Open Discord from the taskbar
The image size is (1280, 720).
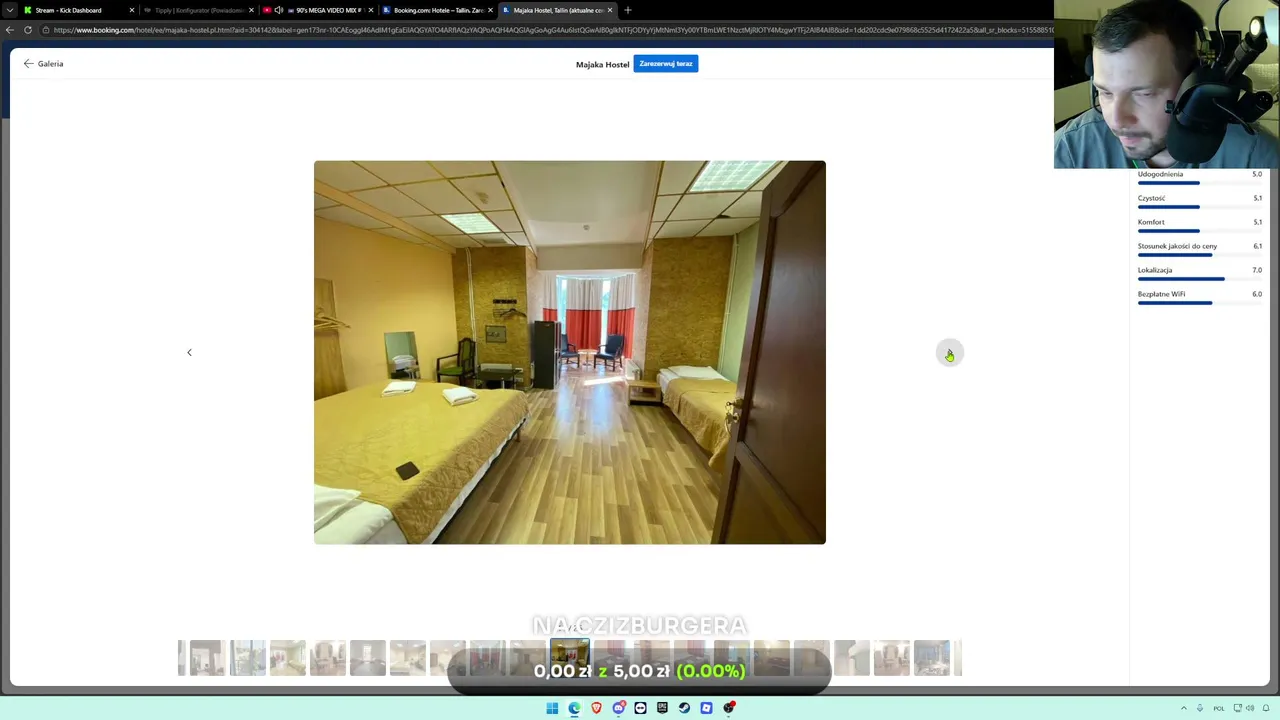coord(618,708)
